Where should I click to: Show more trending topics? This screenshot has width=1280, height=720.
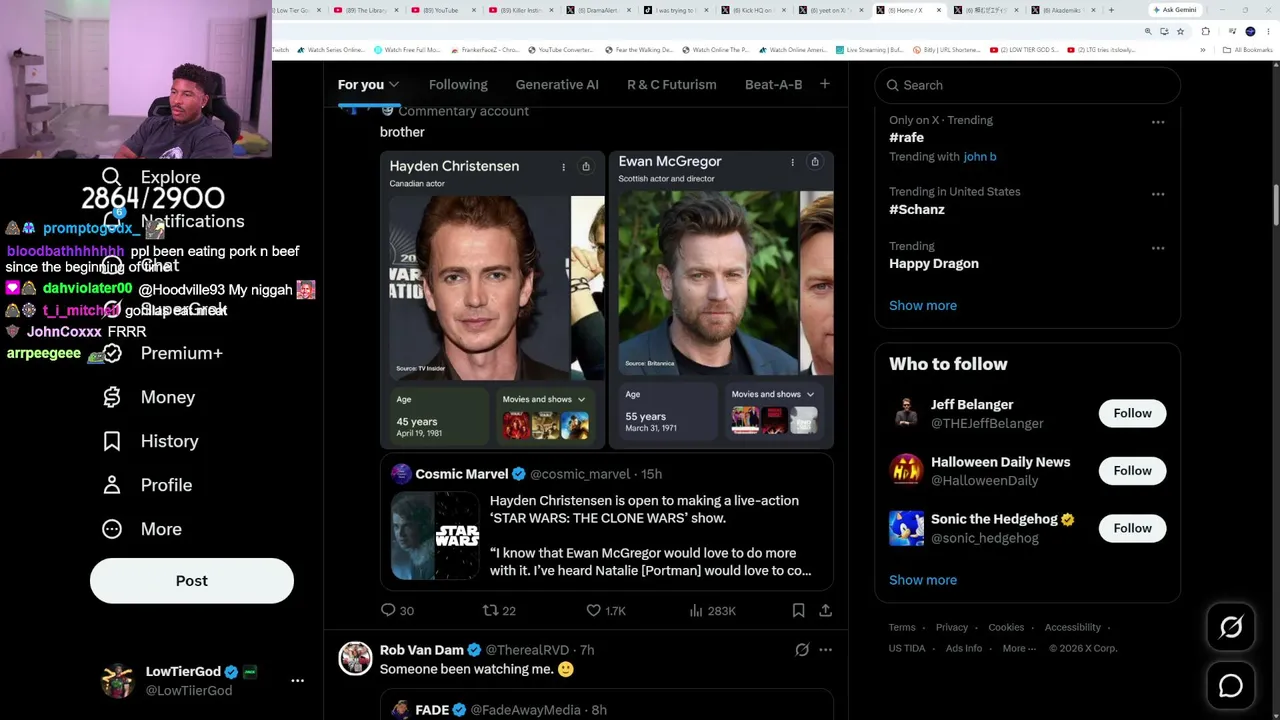point(923,306)
